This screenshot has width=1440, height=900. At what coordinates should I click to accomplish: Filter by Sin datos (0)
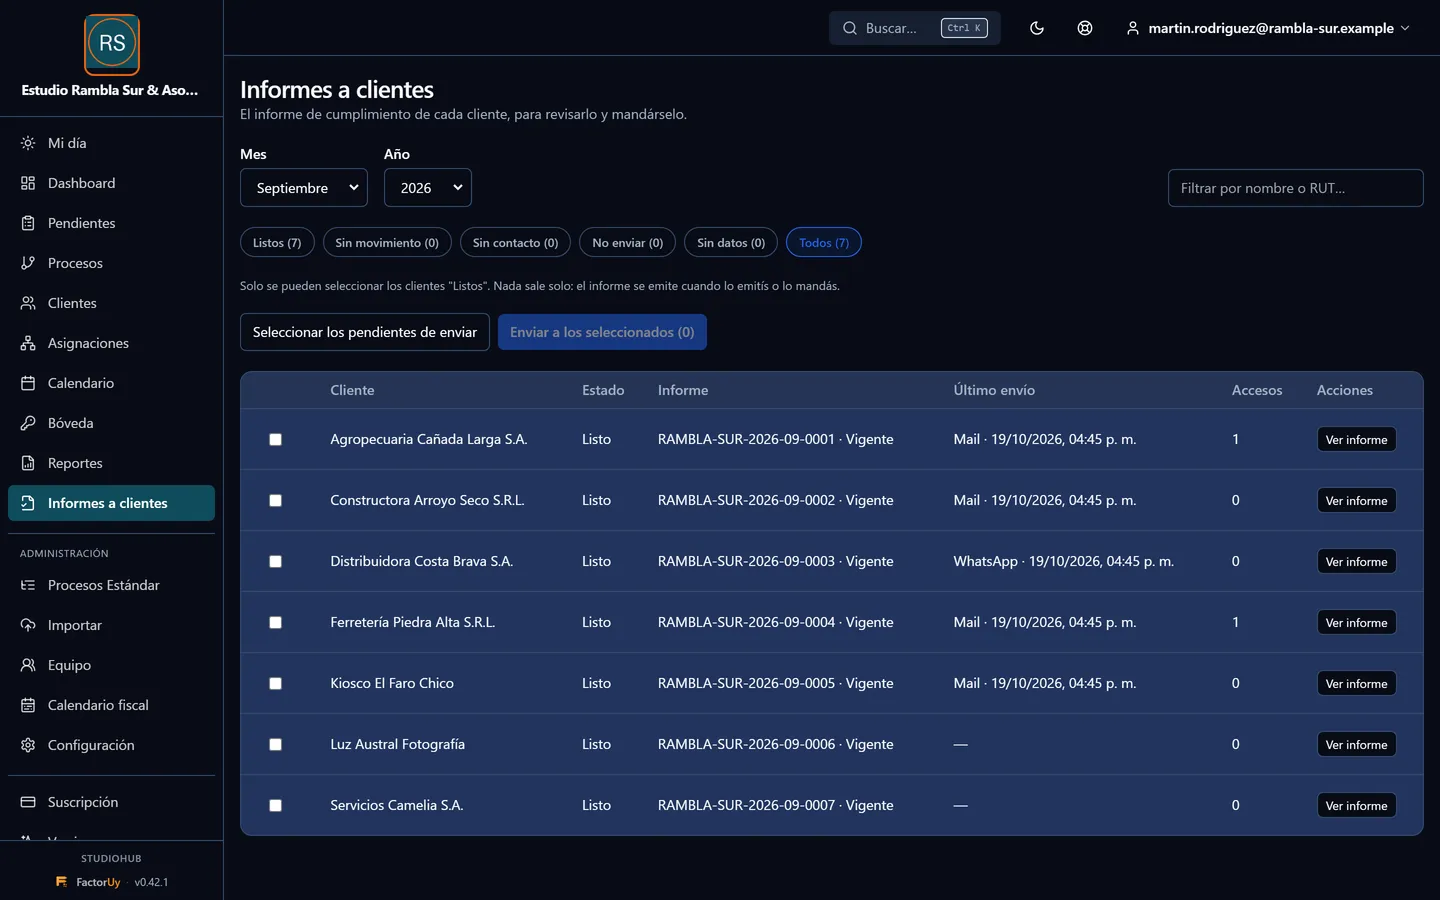pos(731,243)
